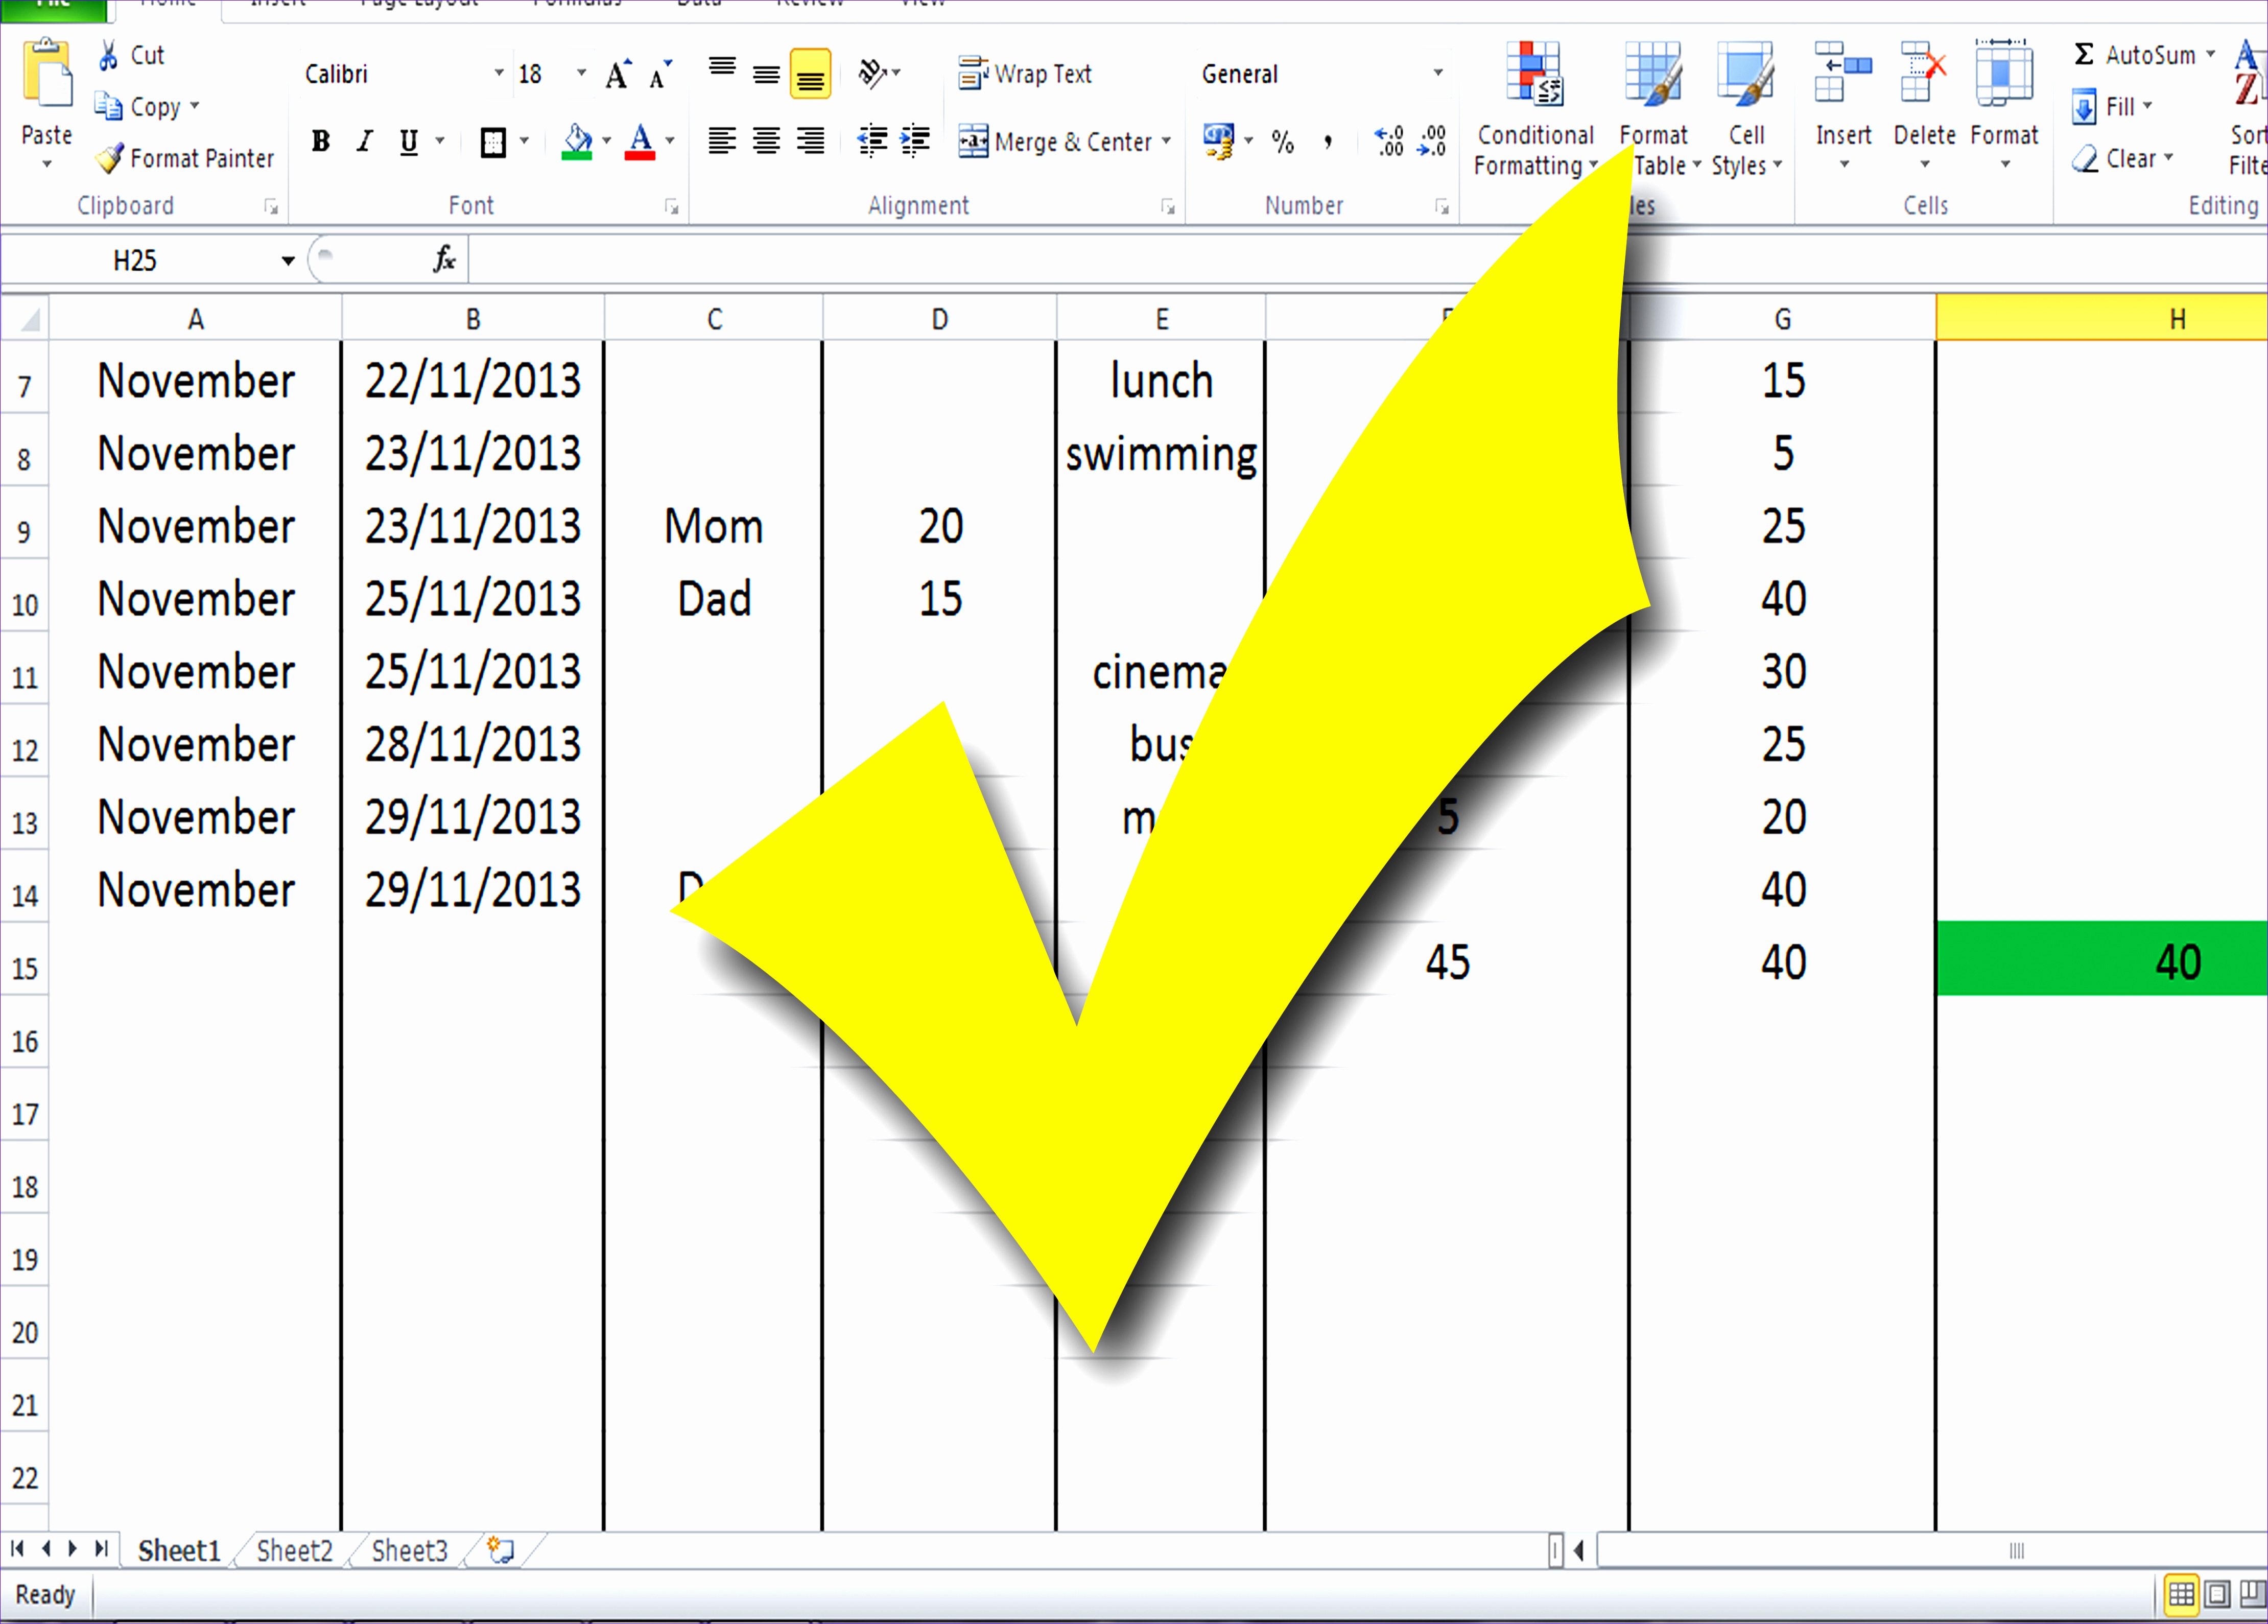Open the Clear options dropdown

(x=2168, y=158)
